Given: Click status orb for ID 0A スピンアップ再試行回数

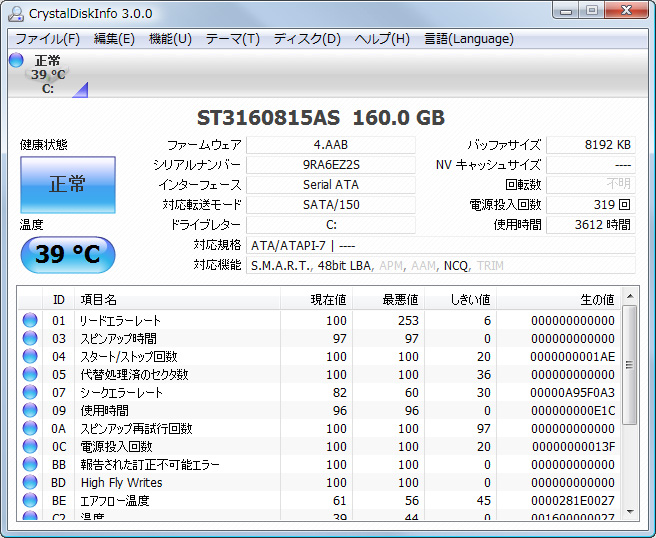Looking at the screenshot, I should 30,428.
